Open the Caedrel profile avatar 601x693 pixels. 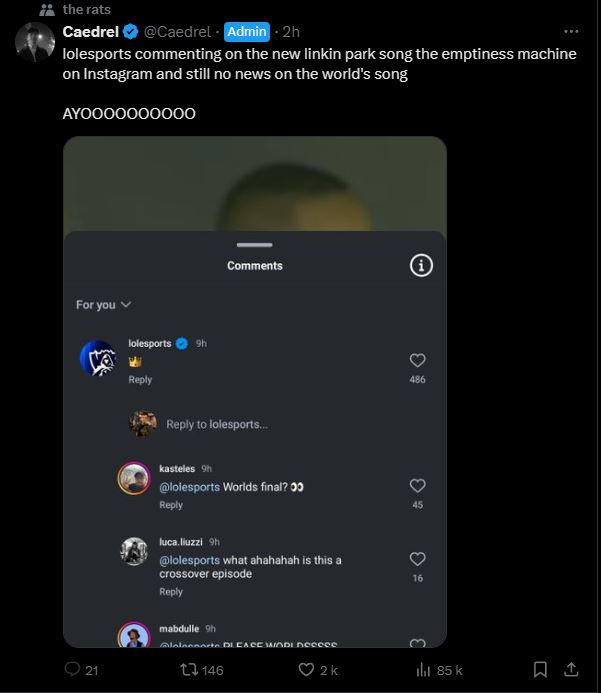coord(36,42)
